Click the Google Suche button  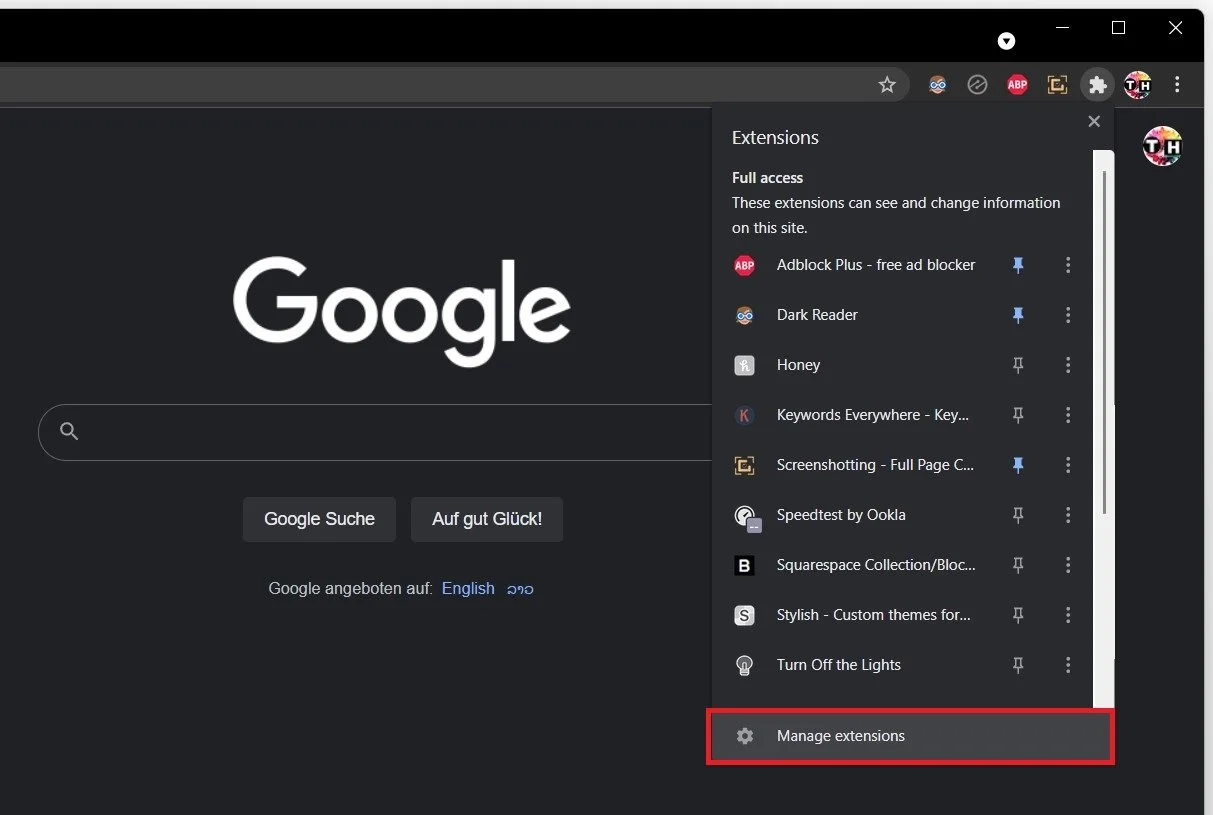tap(319, 519)
